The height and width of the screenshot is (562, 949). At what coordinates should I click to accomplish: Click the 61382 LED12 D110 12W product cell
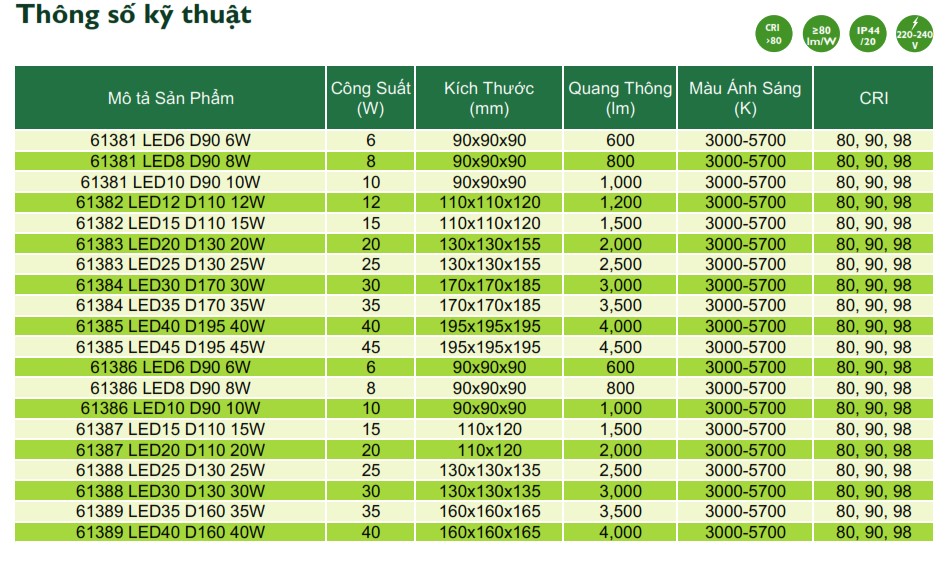pos(170,203)
